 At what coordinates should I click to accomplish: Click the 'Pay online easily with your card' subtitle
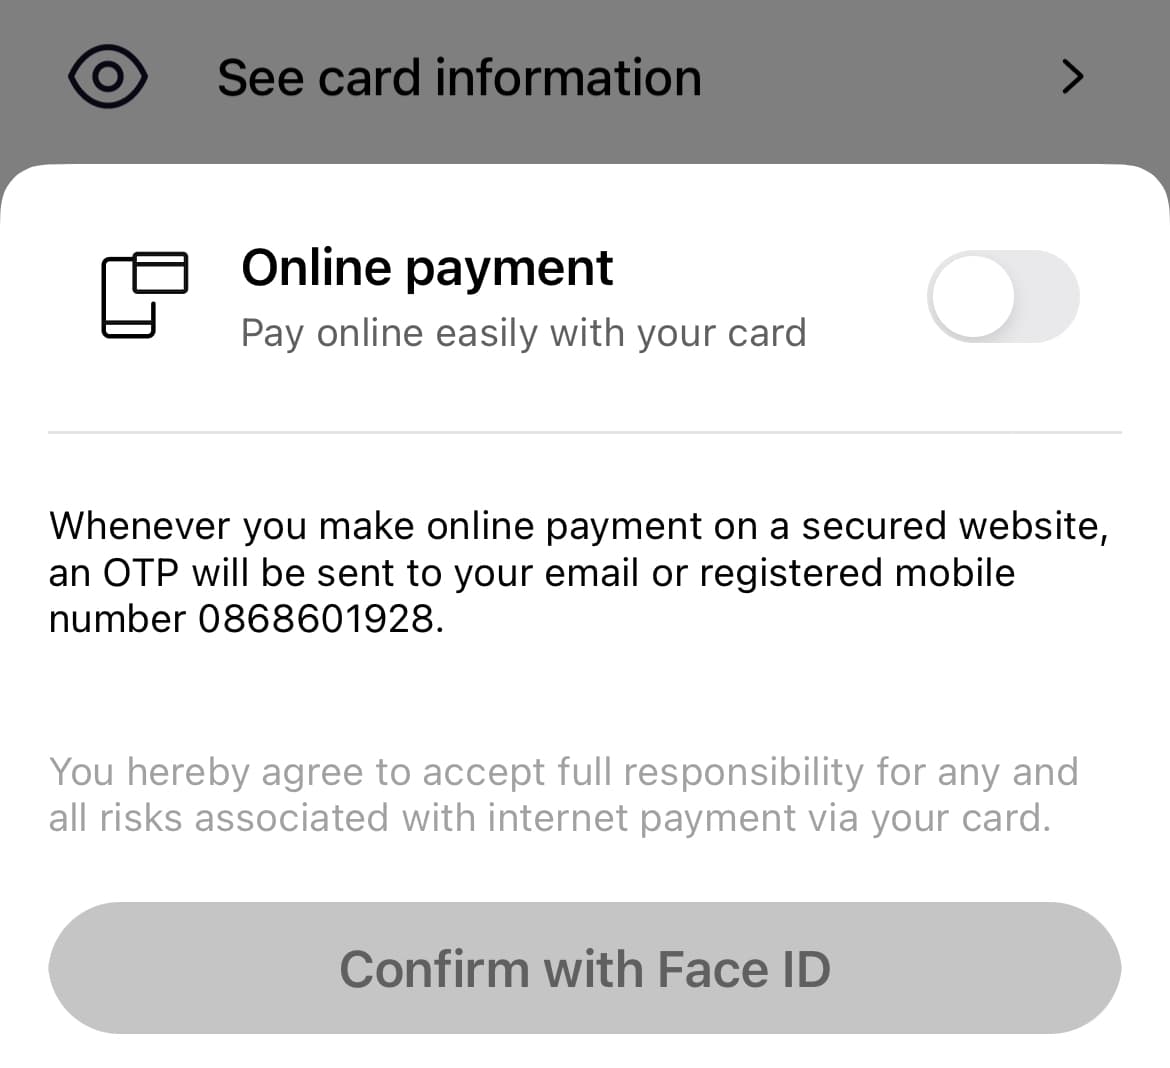tap(523, 333)
